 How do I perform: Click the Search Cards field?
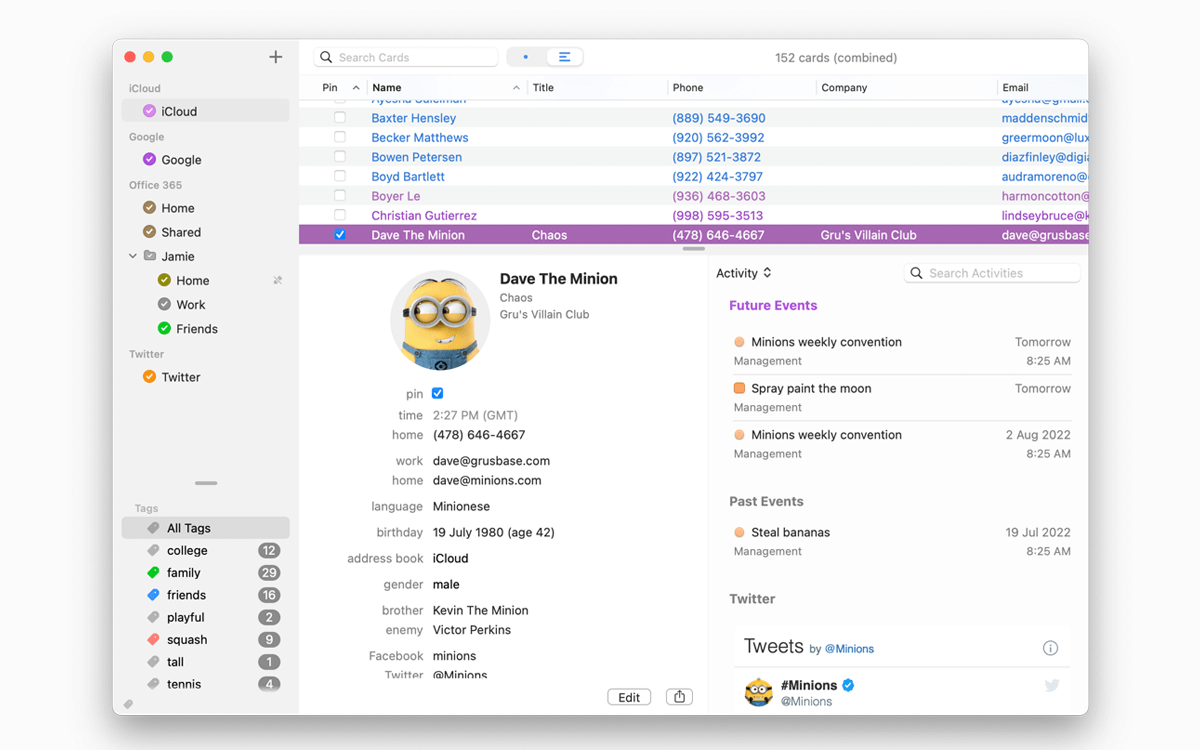pyautogui.click(x=405, y=57)
